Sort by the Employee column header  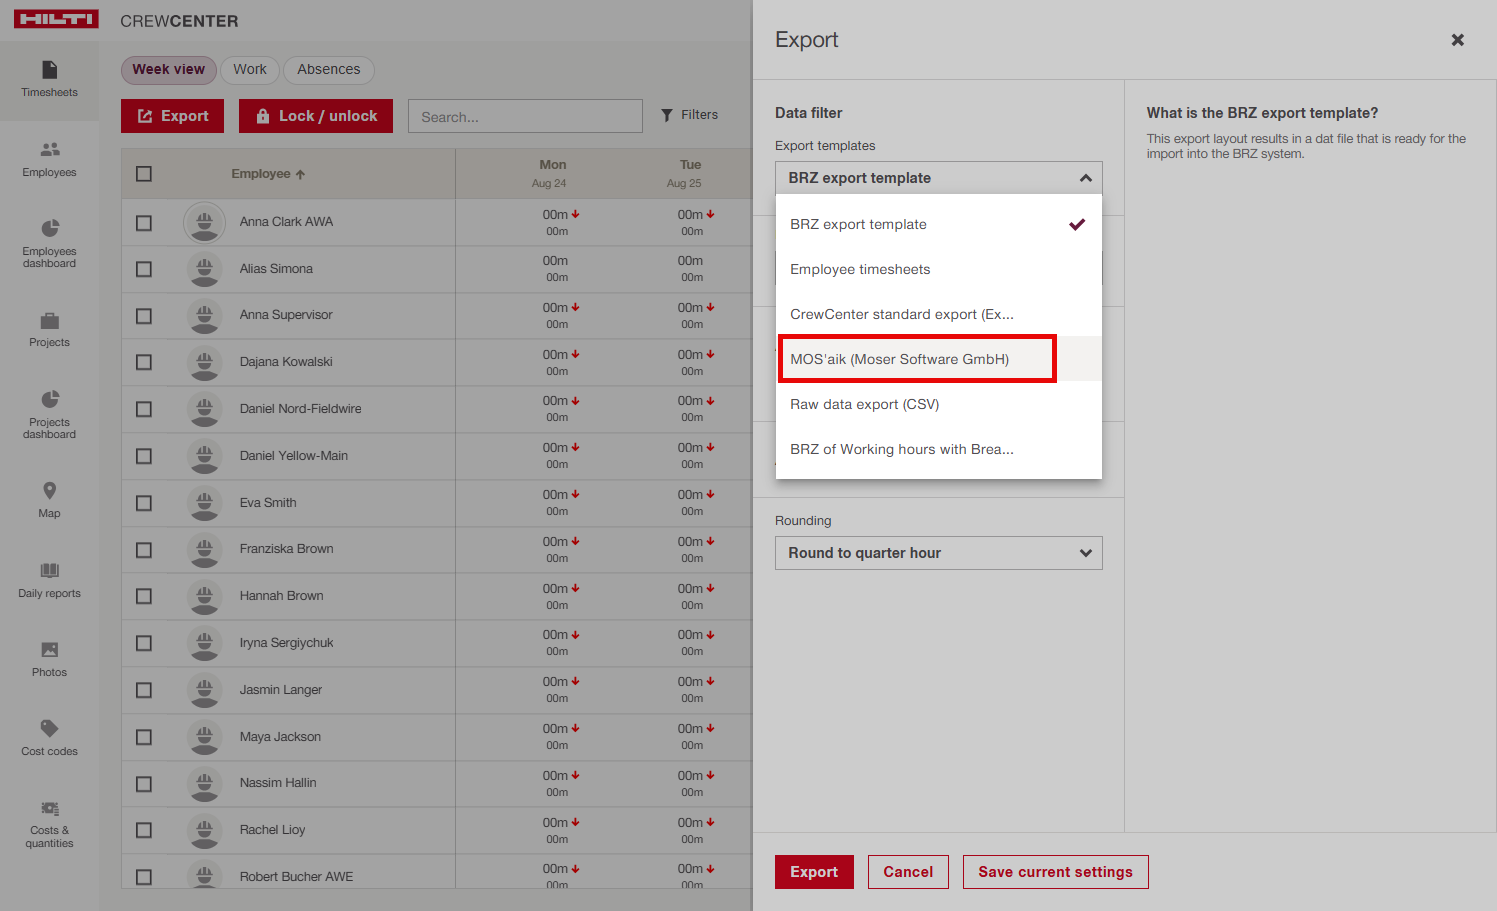[x=268, y=174]
